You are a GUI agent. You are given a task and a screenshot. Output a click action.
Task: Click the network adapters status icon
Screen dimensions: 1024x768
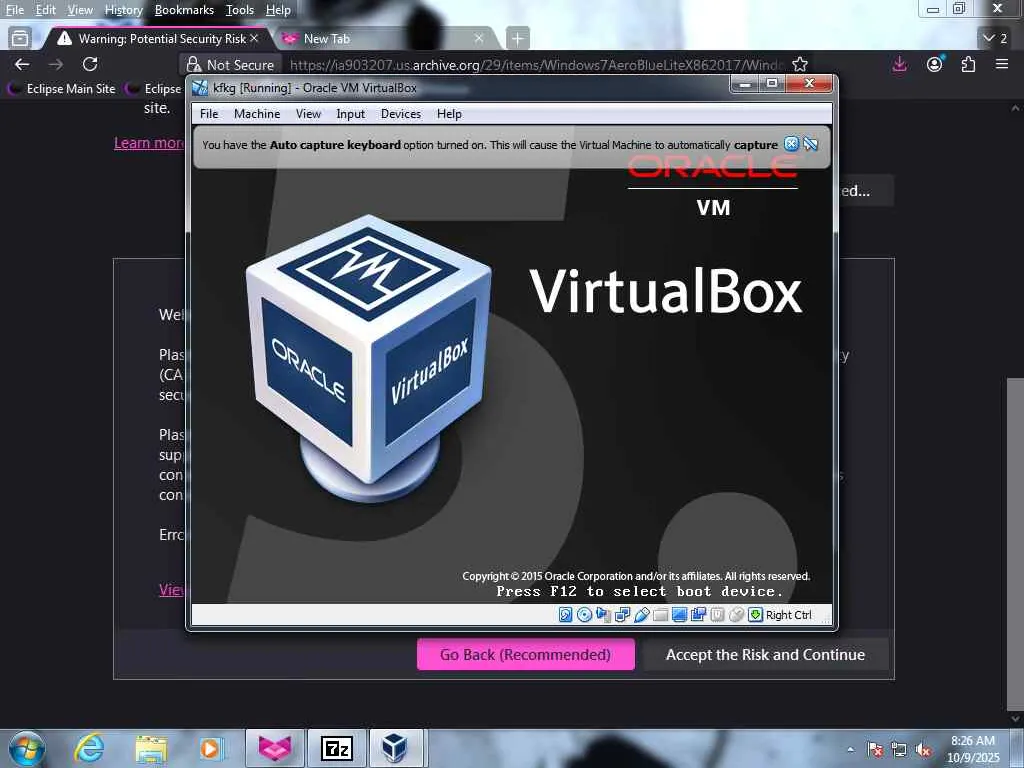point(622,615)
